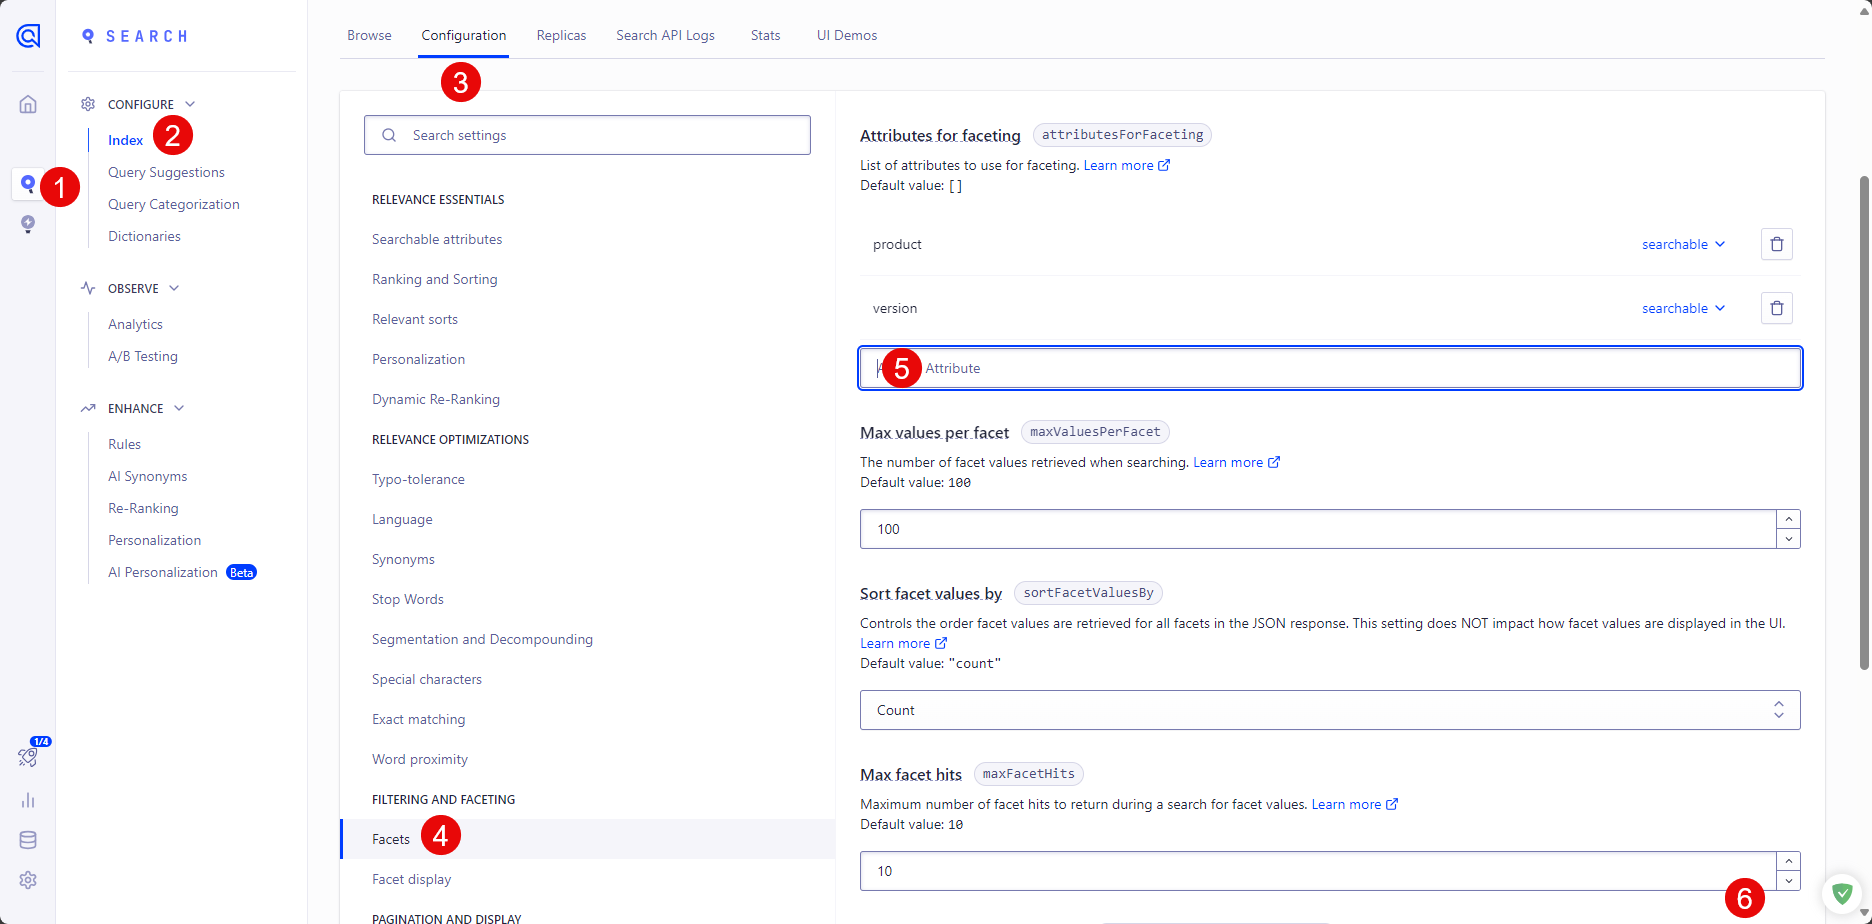1872x924 pixels.
Task: Select Exact matching setting
Action: pos(418,719)
